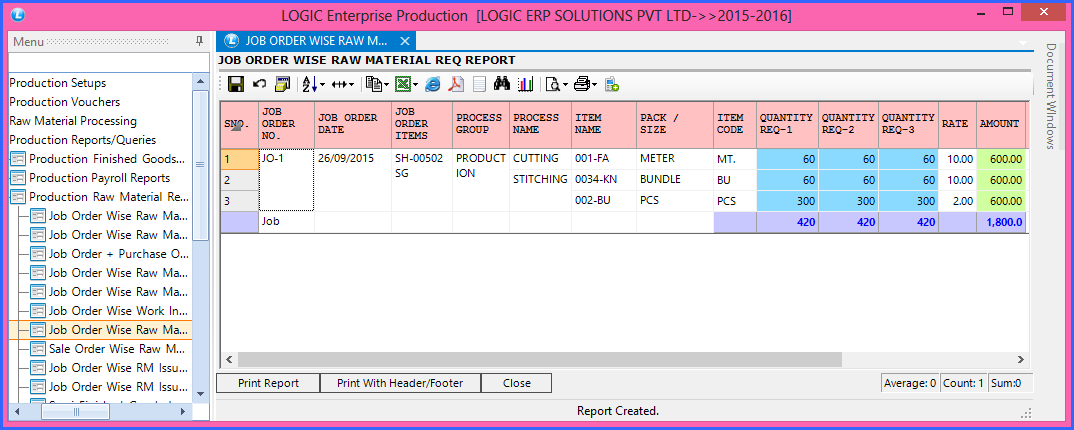Screen dimensions: 1074x430
Task: Click the grid horizontal scrollbar thumb
Action: click(539, 359)
